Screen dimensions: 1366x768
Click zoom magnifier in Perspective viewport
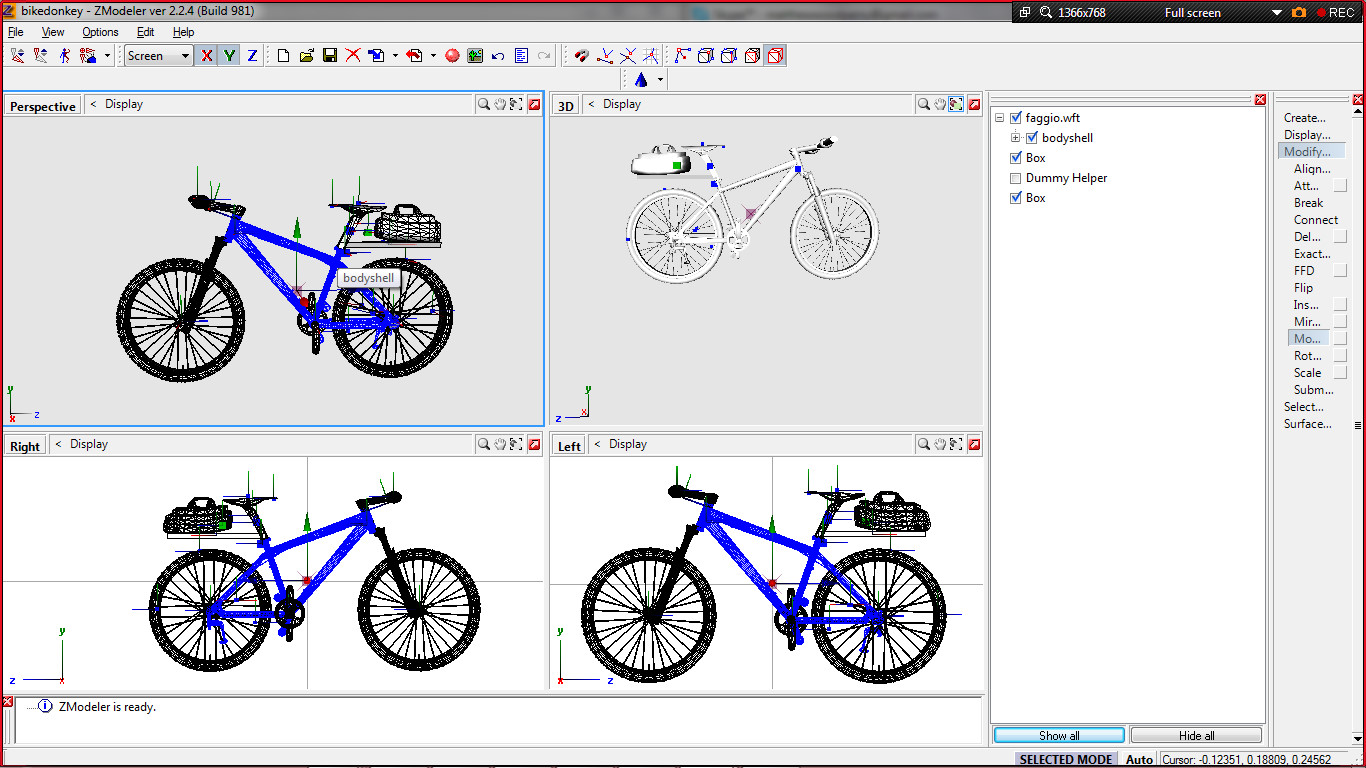[x=483, y=104]
